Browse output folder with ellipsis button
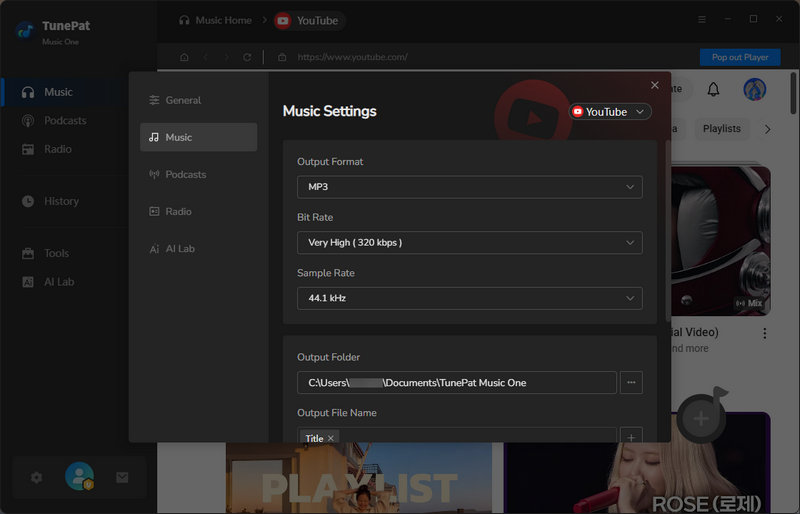Screen dimensions: 800x514 630,382
